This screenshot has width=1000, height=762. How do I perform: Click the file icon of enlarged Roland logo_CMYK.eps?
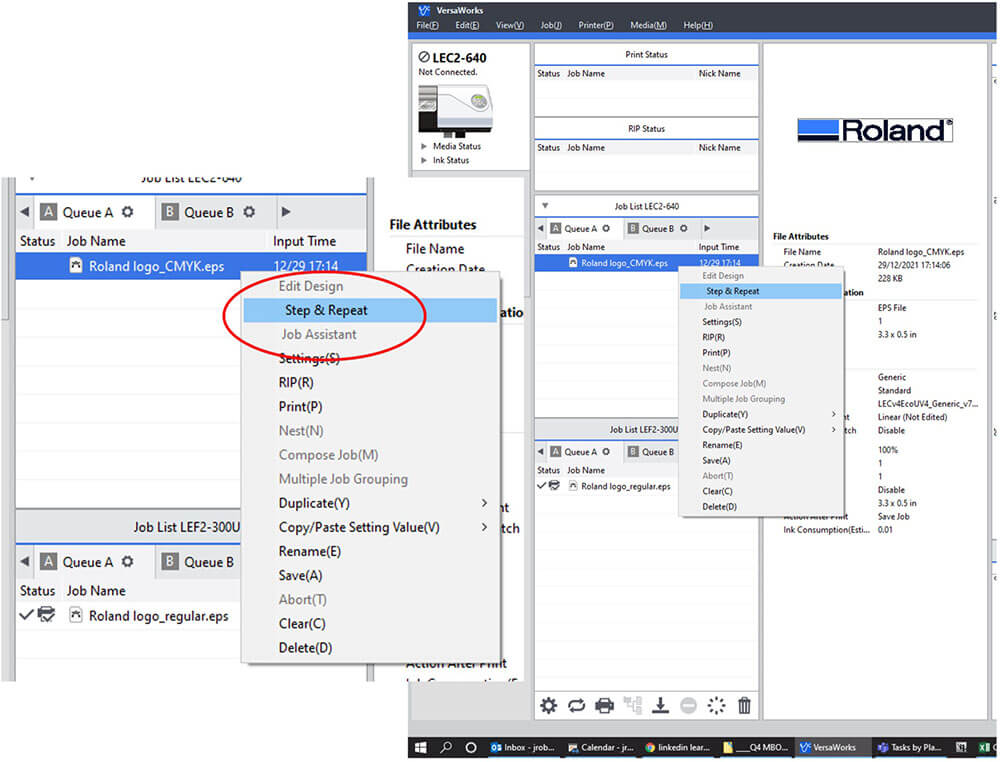coord(76,265)
